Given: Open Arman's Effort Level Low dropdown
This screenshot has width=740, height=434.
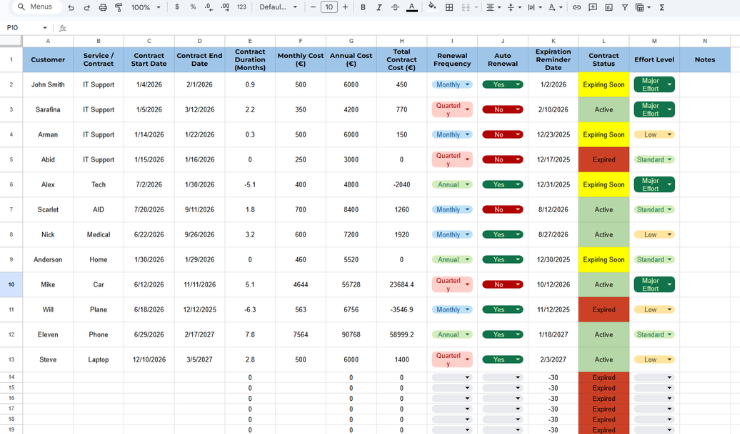Looking at the screenshot, I should click(x=654, y=134).
